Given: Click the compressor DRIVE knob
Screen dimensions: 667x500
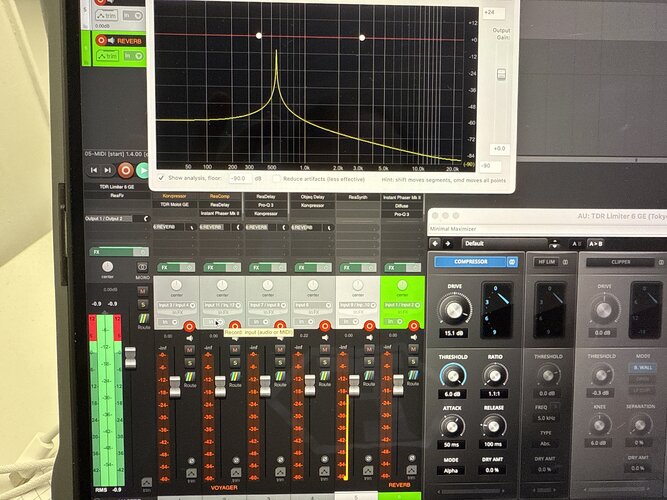Looking at the screenshot, I should tap(454, 309).
